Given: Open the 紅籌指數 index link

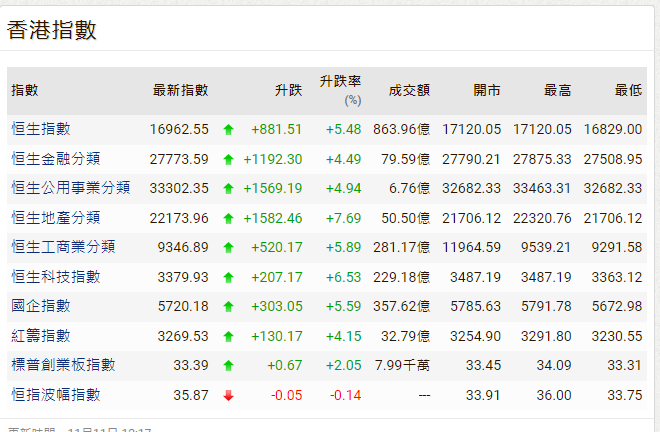Looking at the screenshot, I should coord(41,336).
